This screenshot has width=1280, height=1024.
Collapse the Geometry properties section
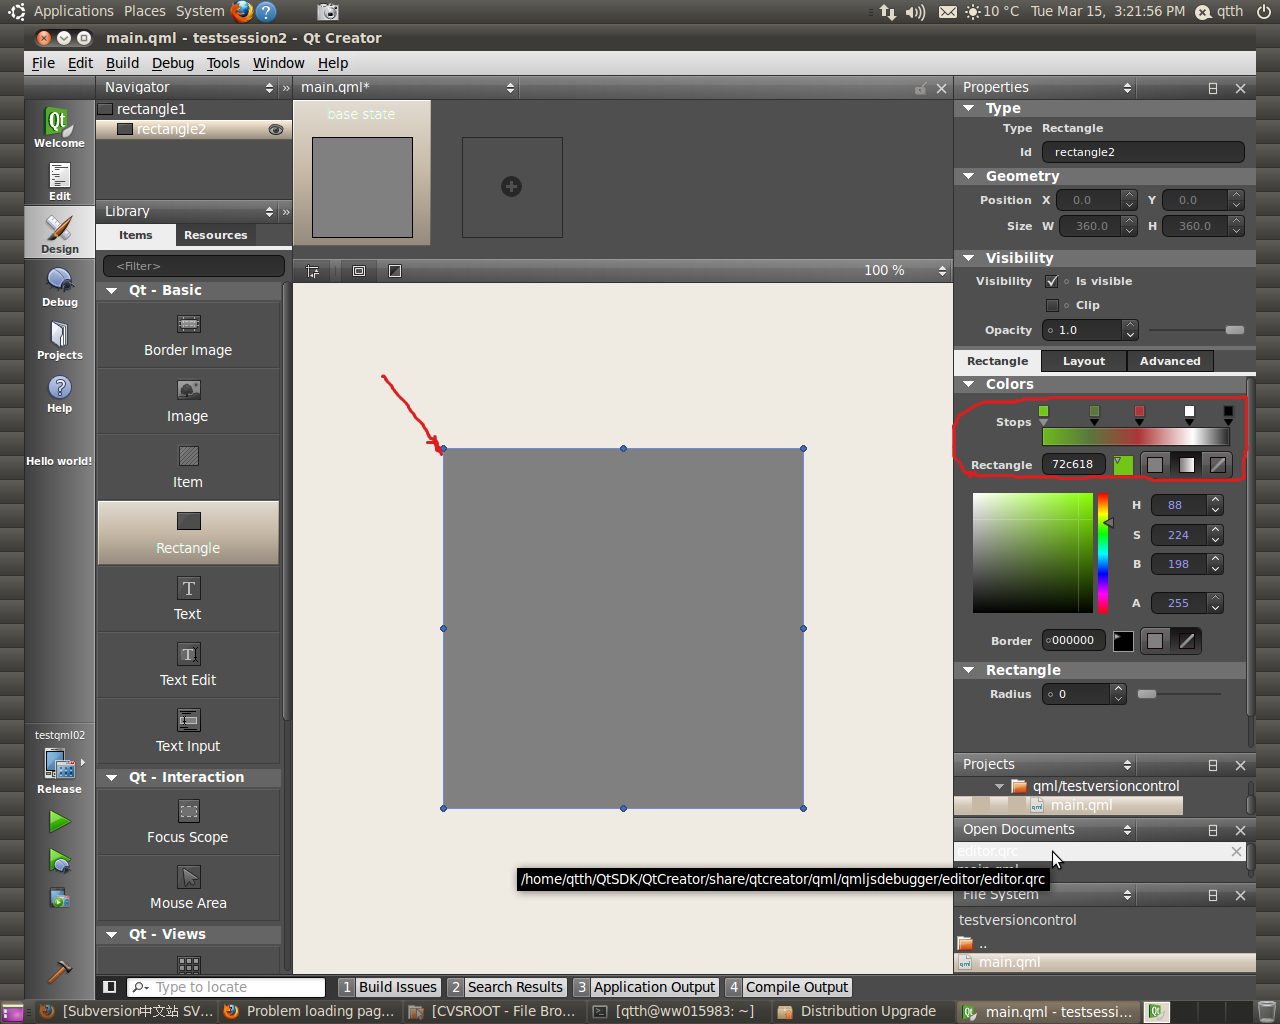tap(968, 176)
